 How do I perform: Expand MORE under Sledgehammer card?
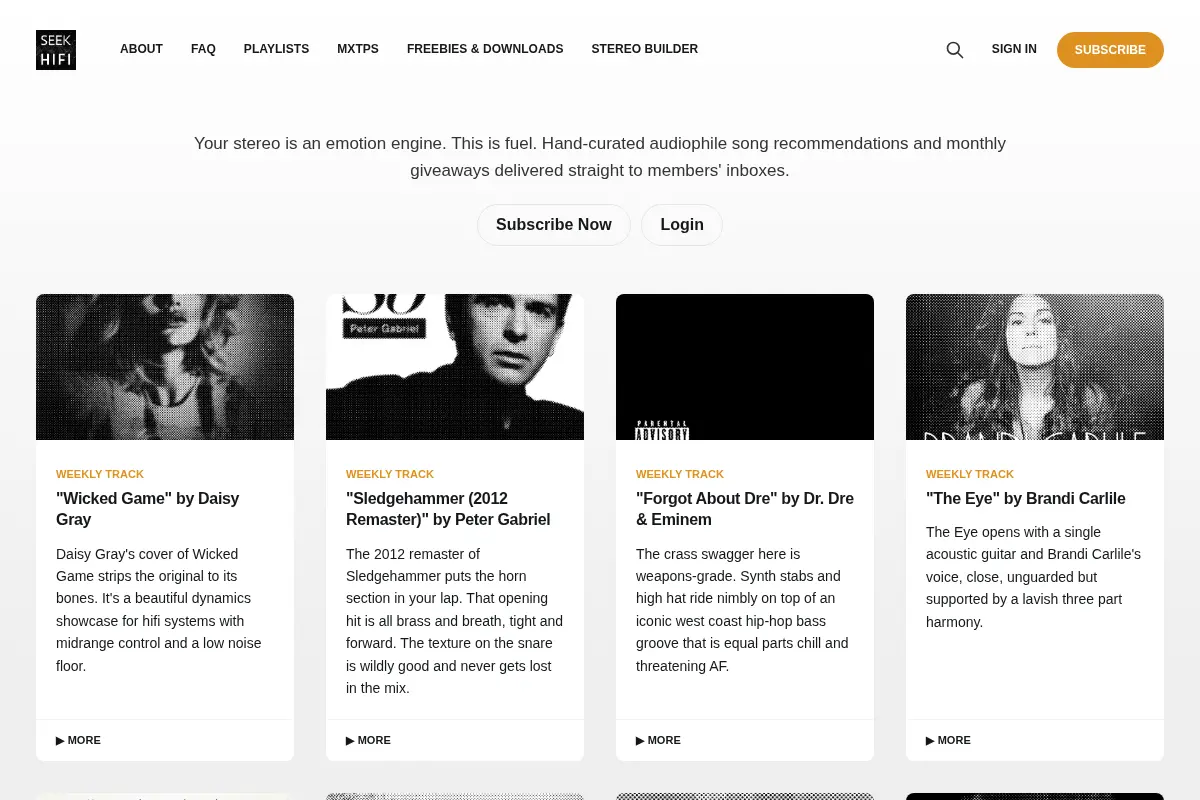click(x=368, y=740)
